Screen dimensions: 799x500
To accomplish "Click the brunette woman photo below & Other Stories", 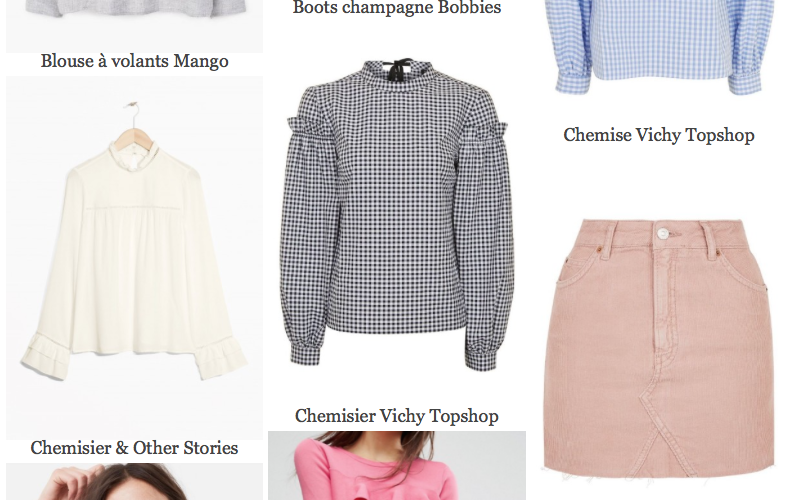I will coord(135,481).
